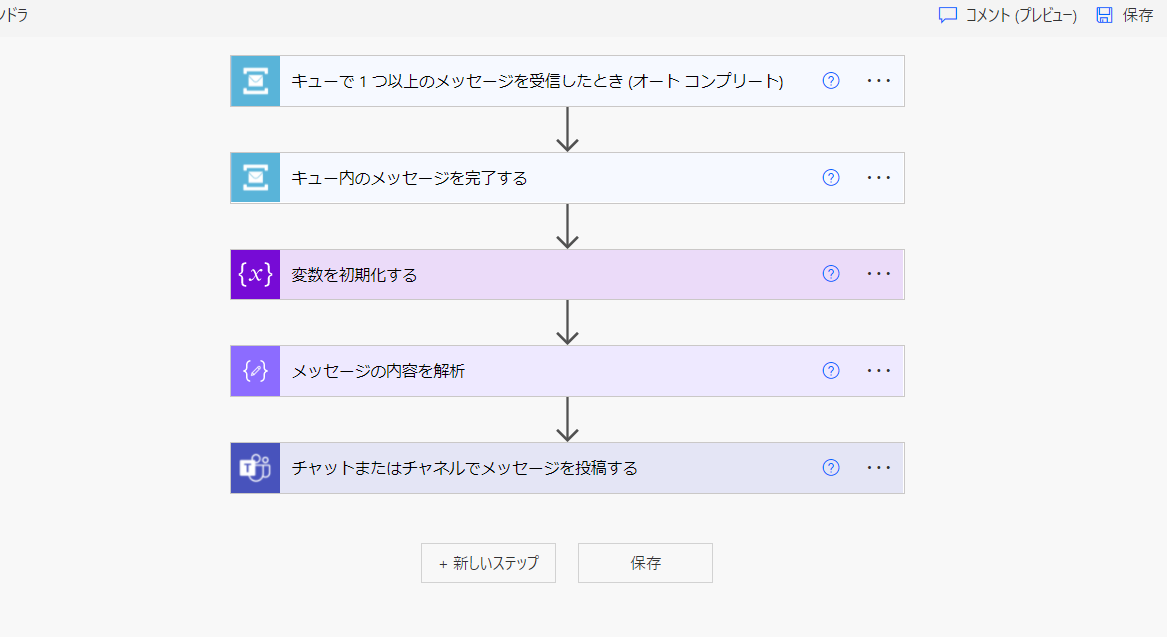Screen dimensions: 1167x637
Task: Click the help icon on the Teams message step
Action: pos(830,467)
